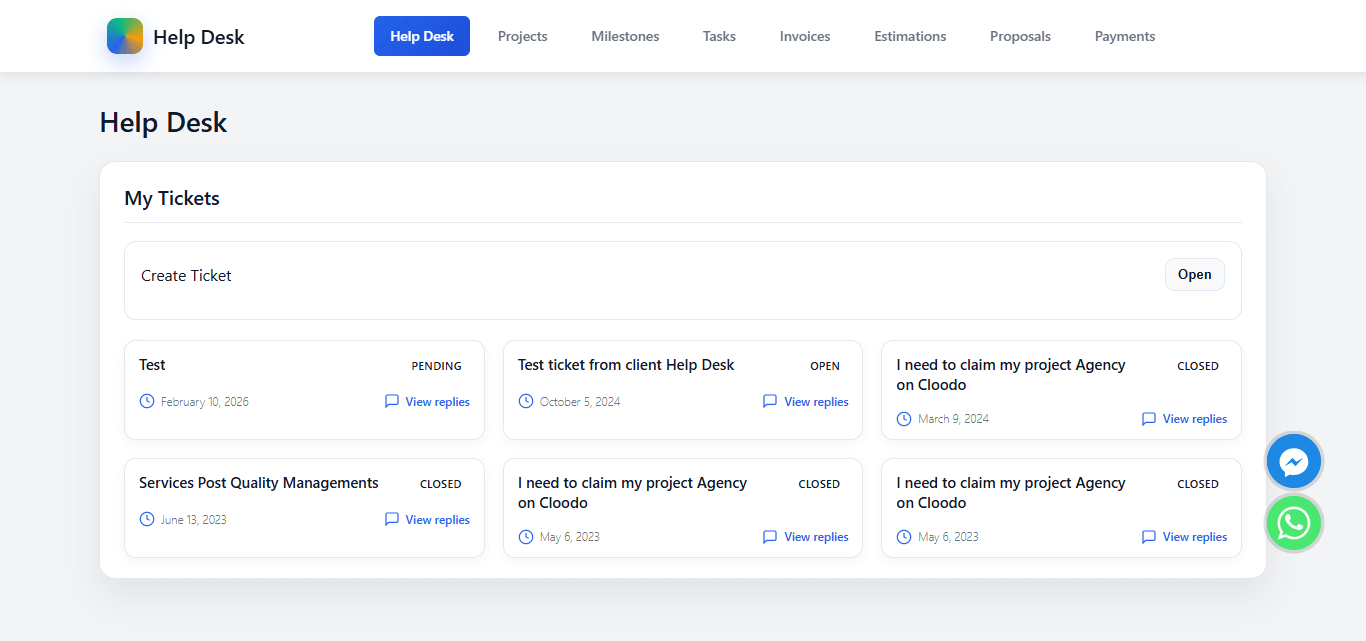Click reply bubble icon on March 9 ticket
1366x641 pixels.
[x=1149, y=419]
